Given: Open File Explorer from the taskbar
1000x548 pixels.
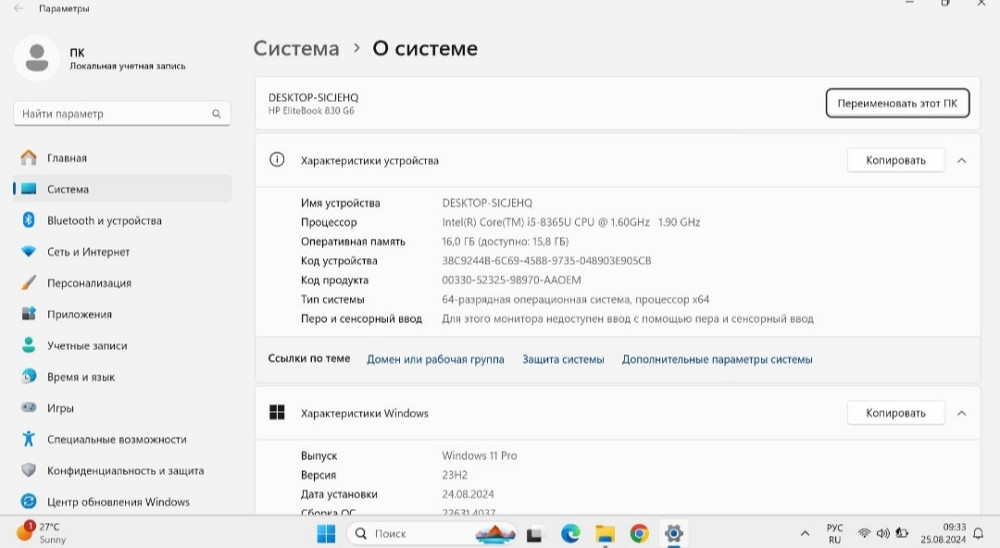Looking at the screenshot, I should pos(605,533).
